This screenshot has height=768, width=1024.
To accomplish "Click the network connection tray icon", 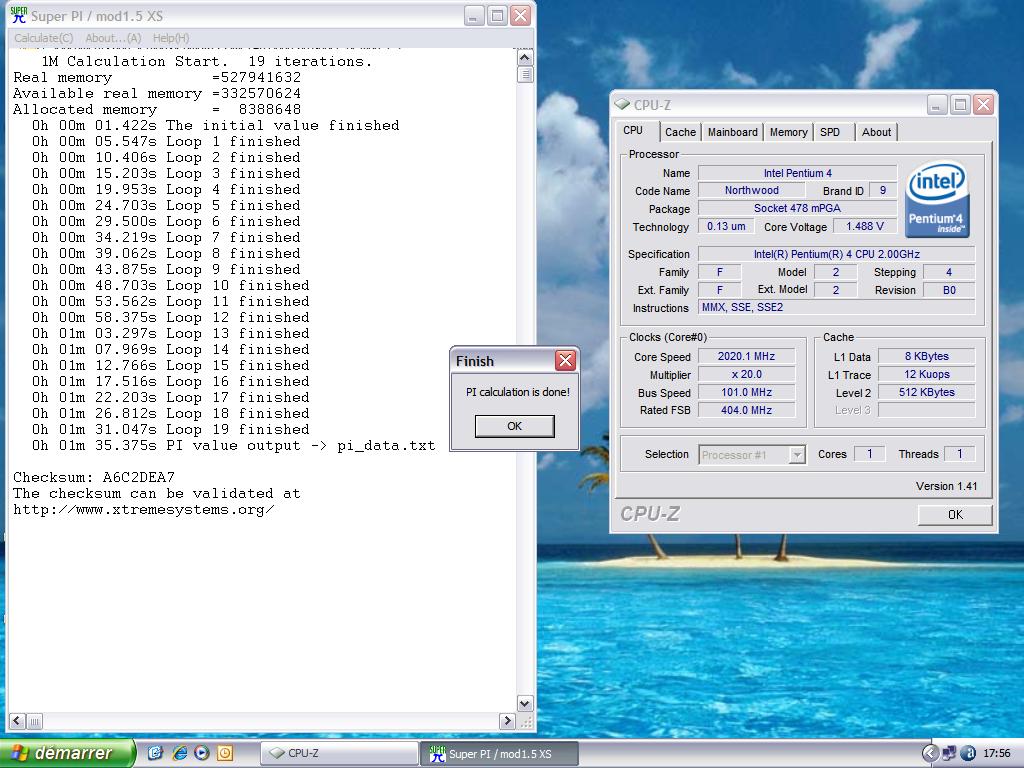I will coord(949,753).
